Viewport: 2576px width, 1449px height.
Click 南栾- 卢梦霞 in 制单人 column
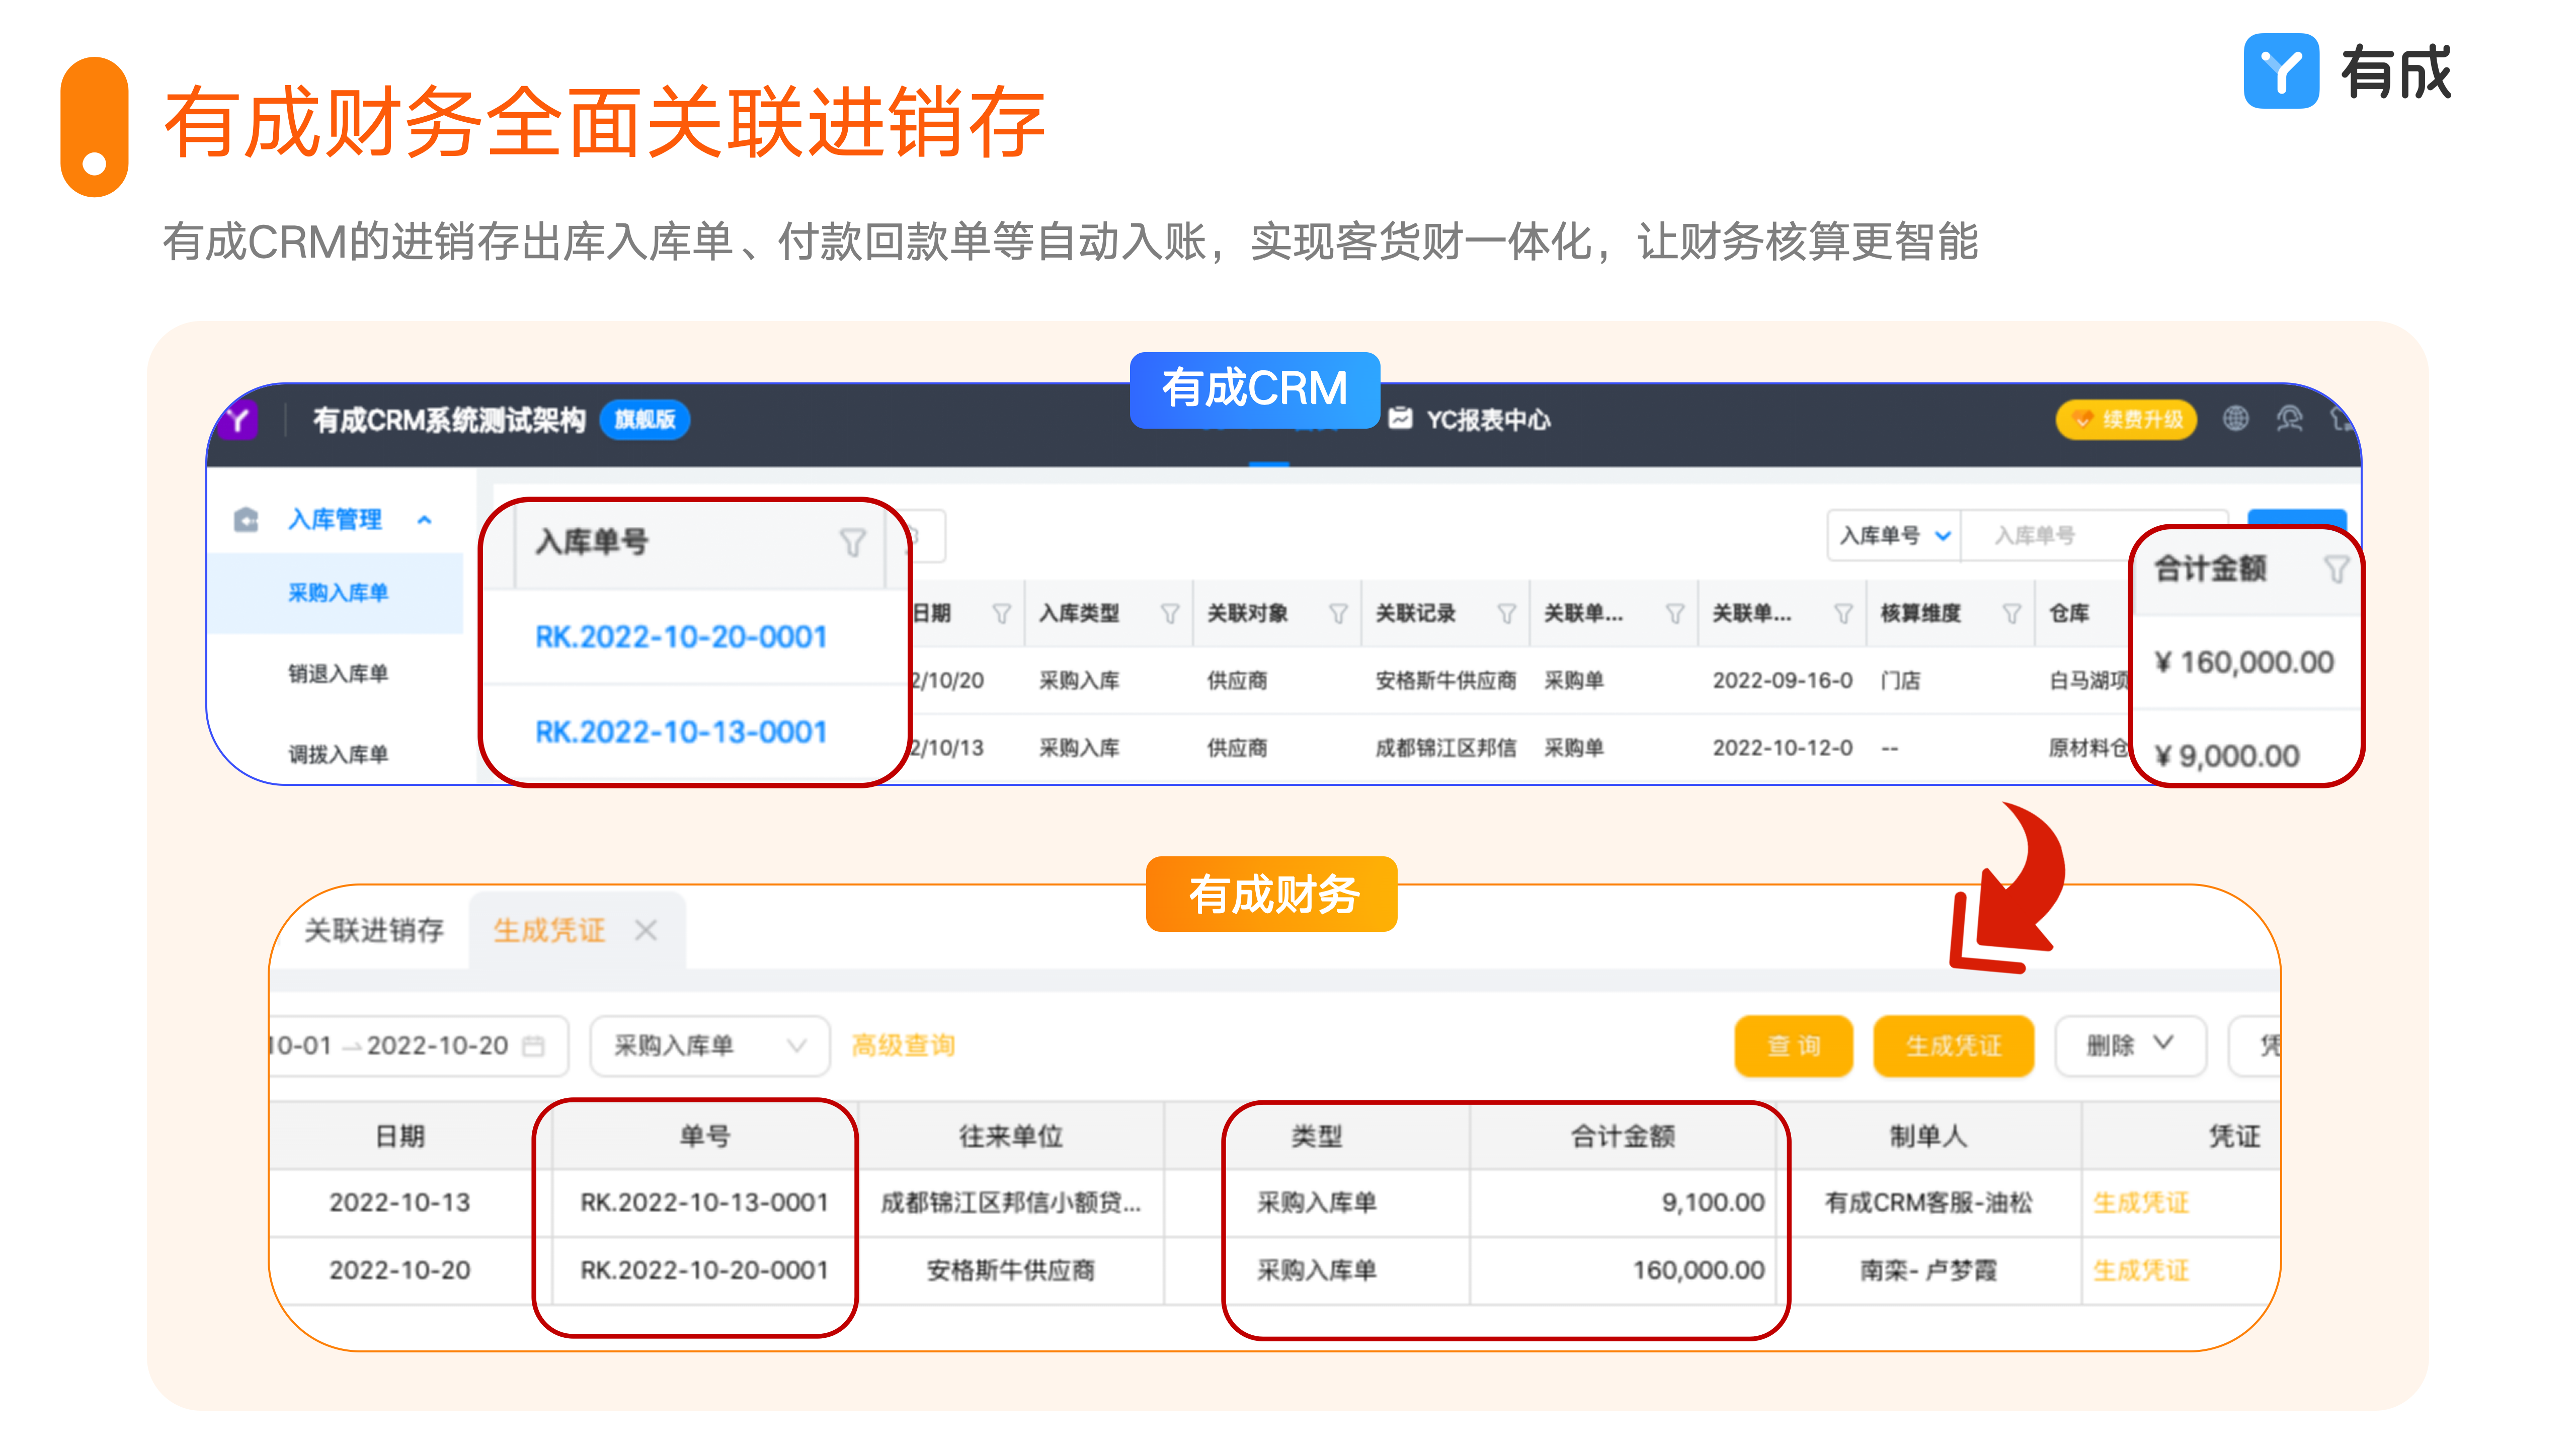(1928, 1270)
